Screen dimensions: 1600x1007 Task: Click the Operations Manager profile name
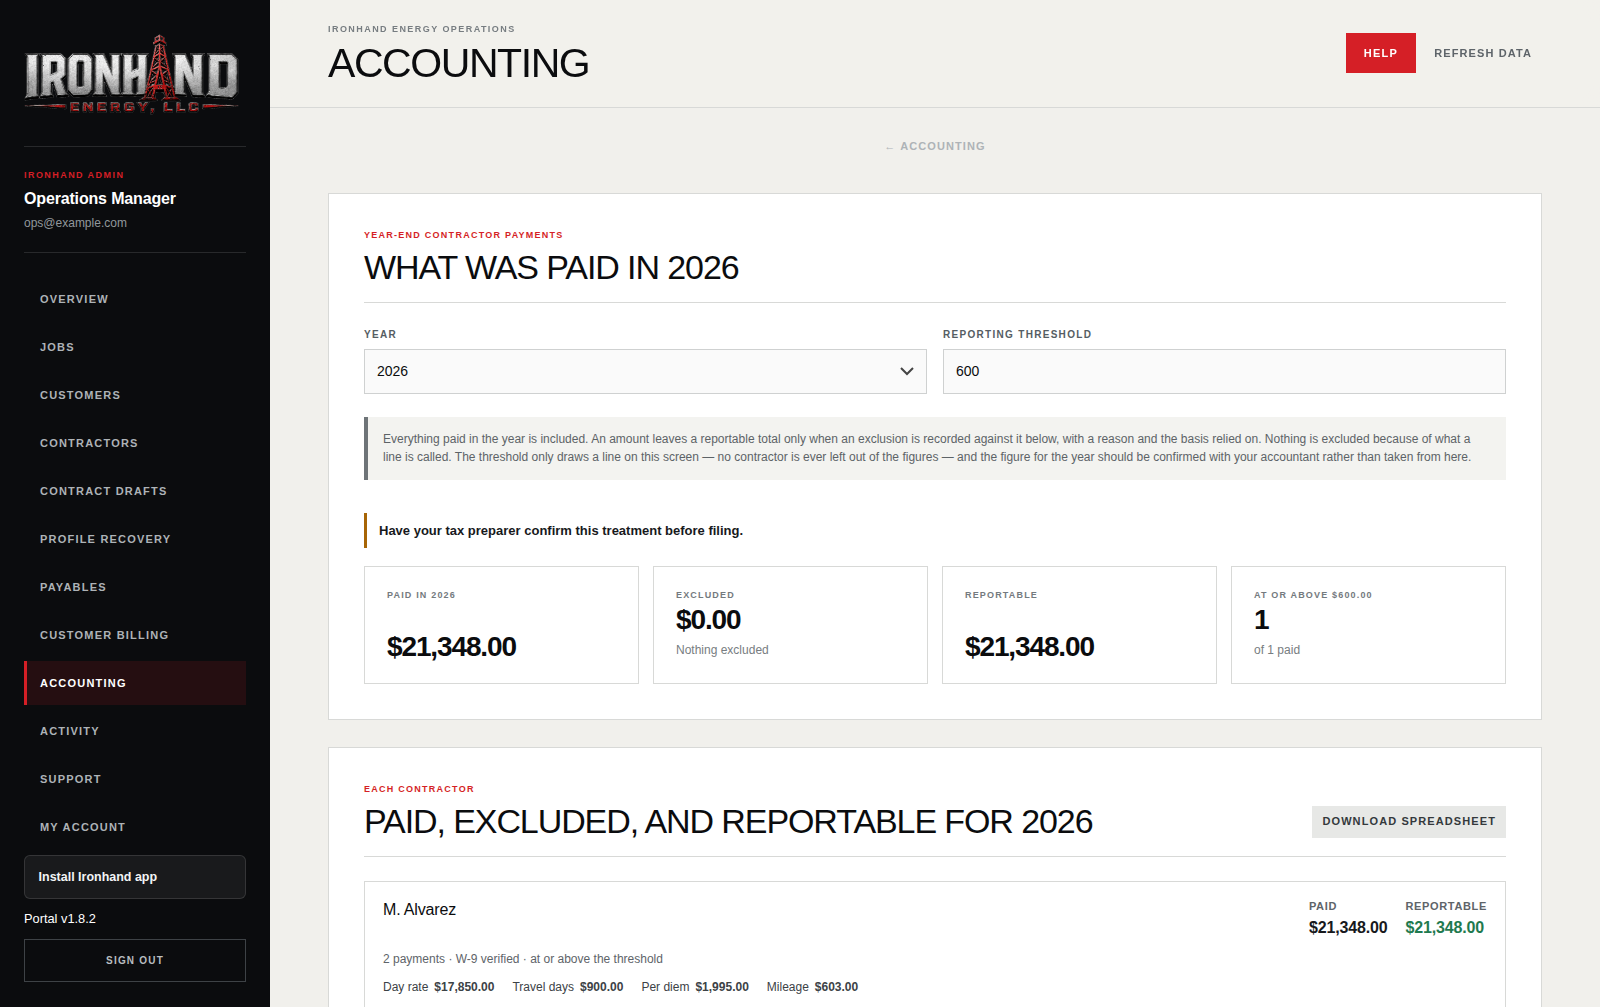pyautogui.click(x=100, y=198)
